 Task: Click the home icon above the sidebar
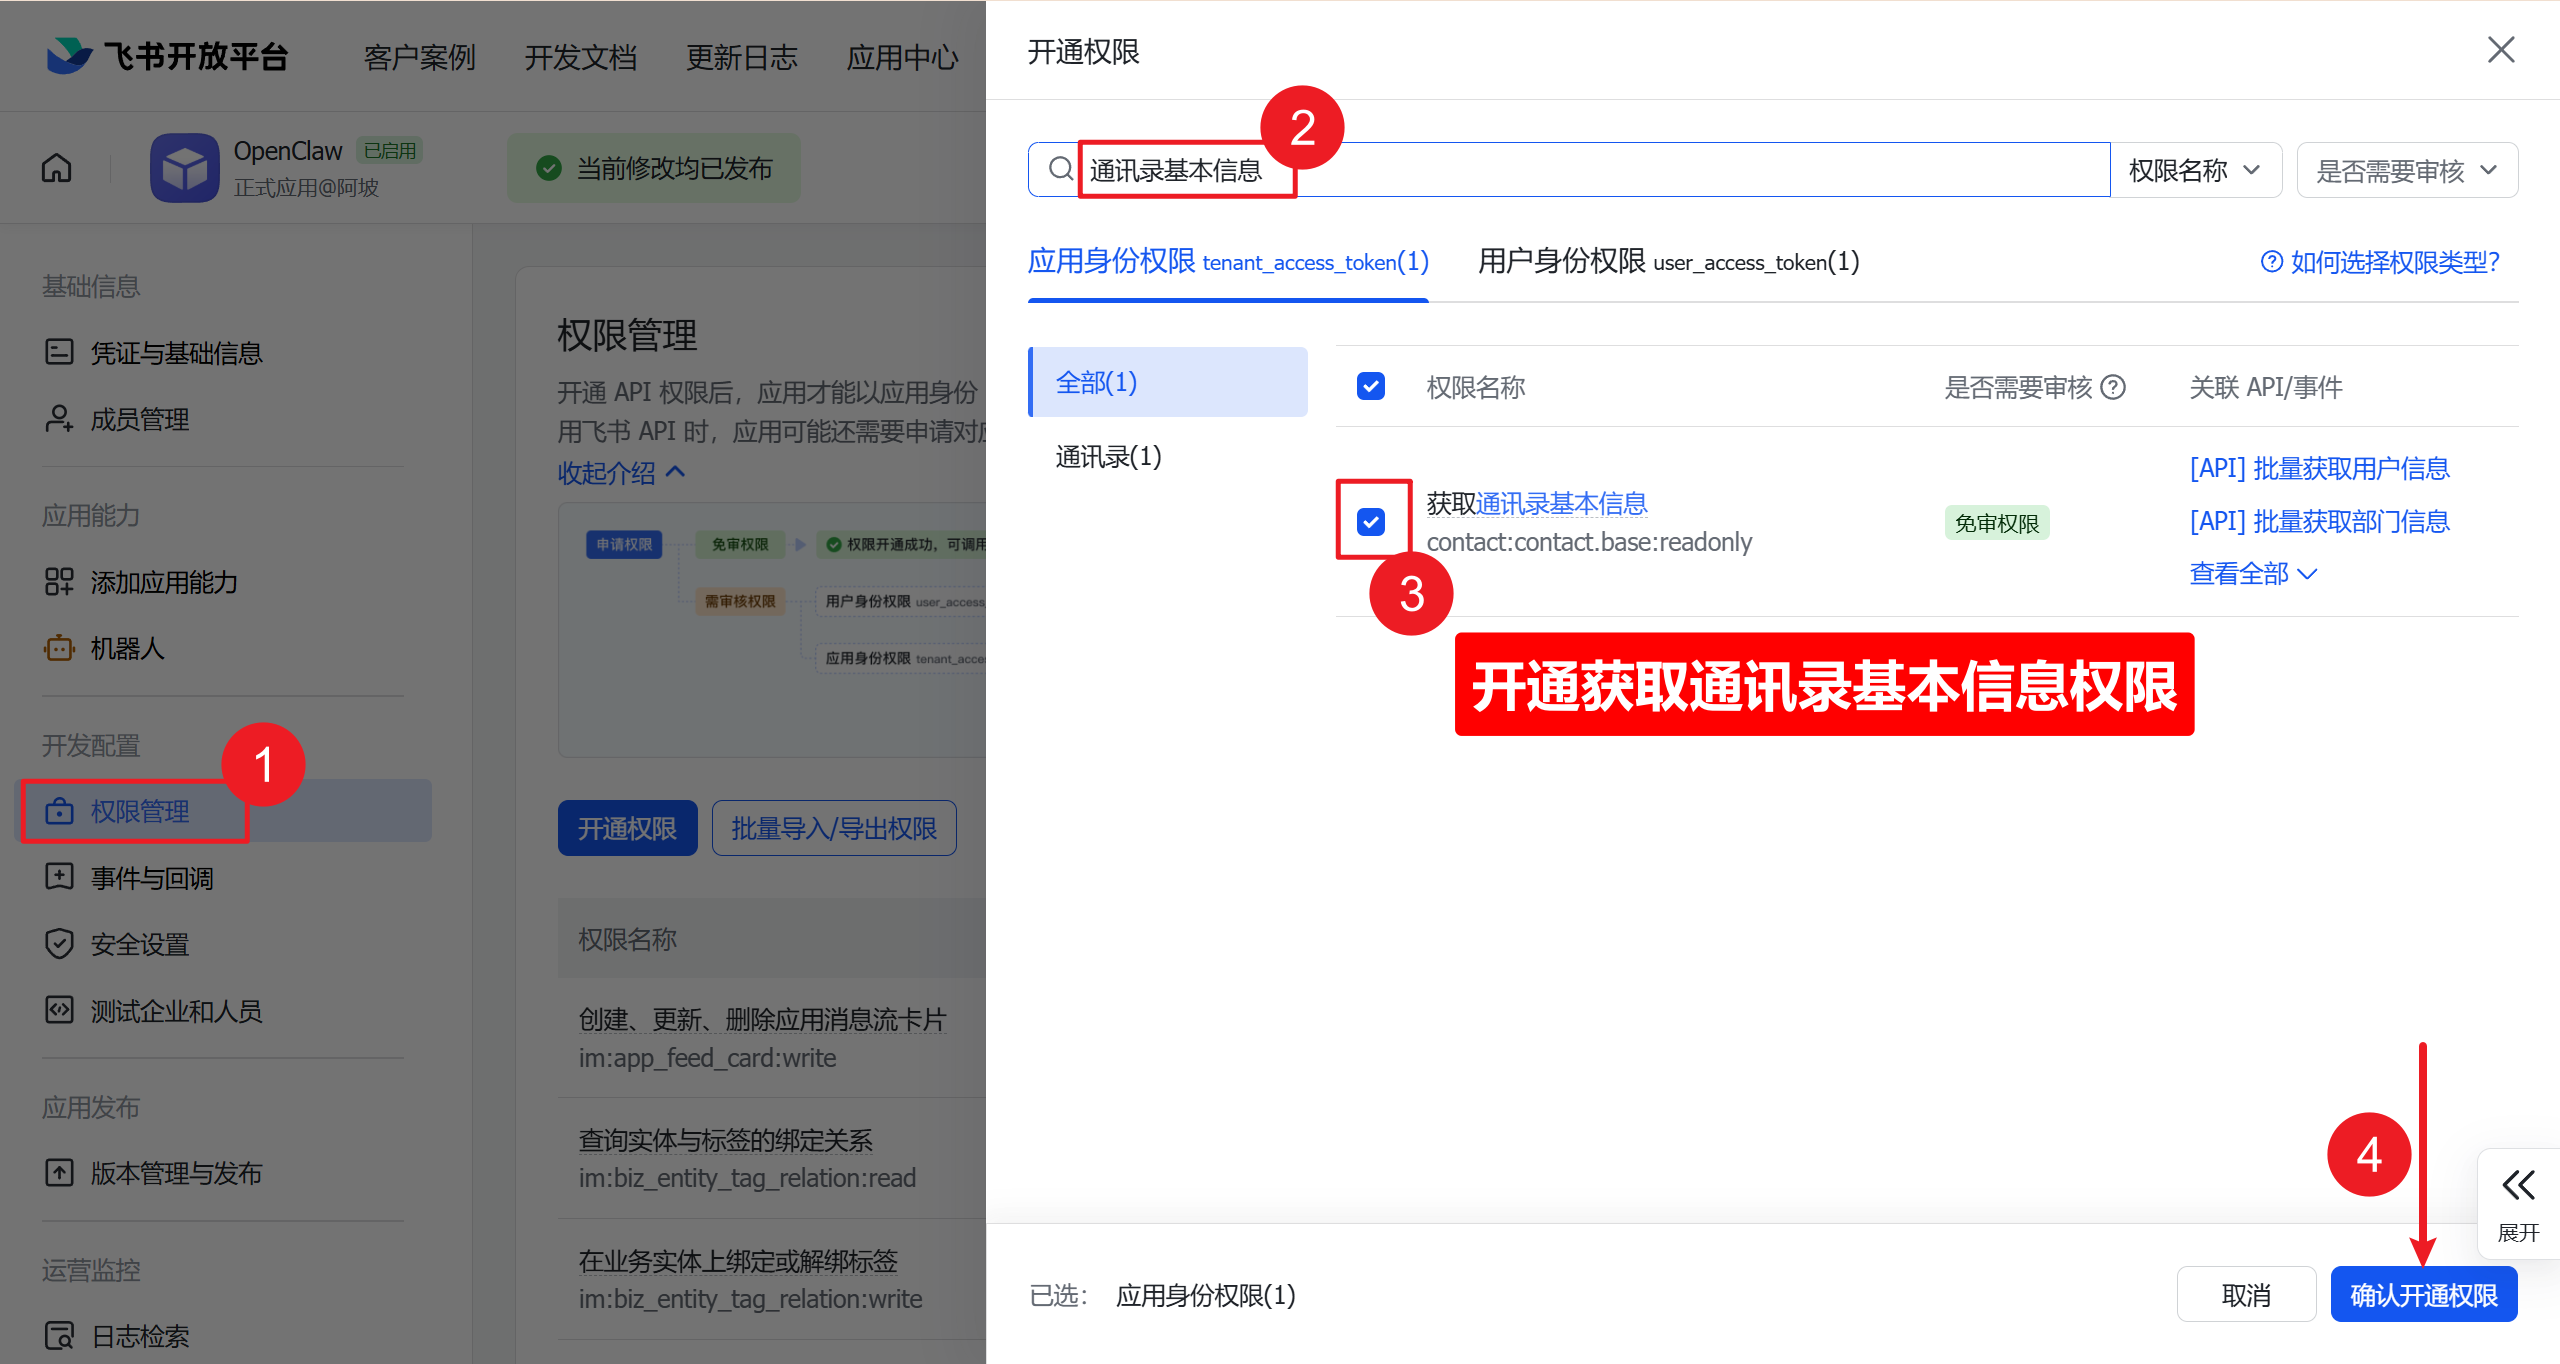pyautogui.click(x=56, y=168)
